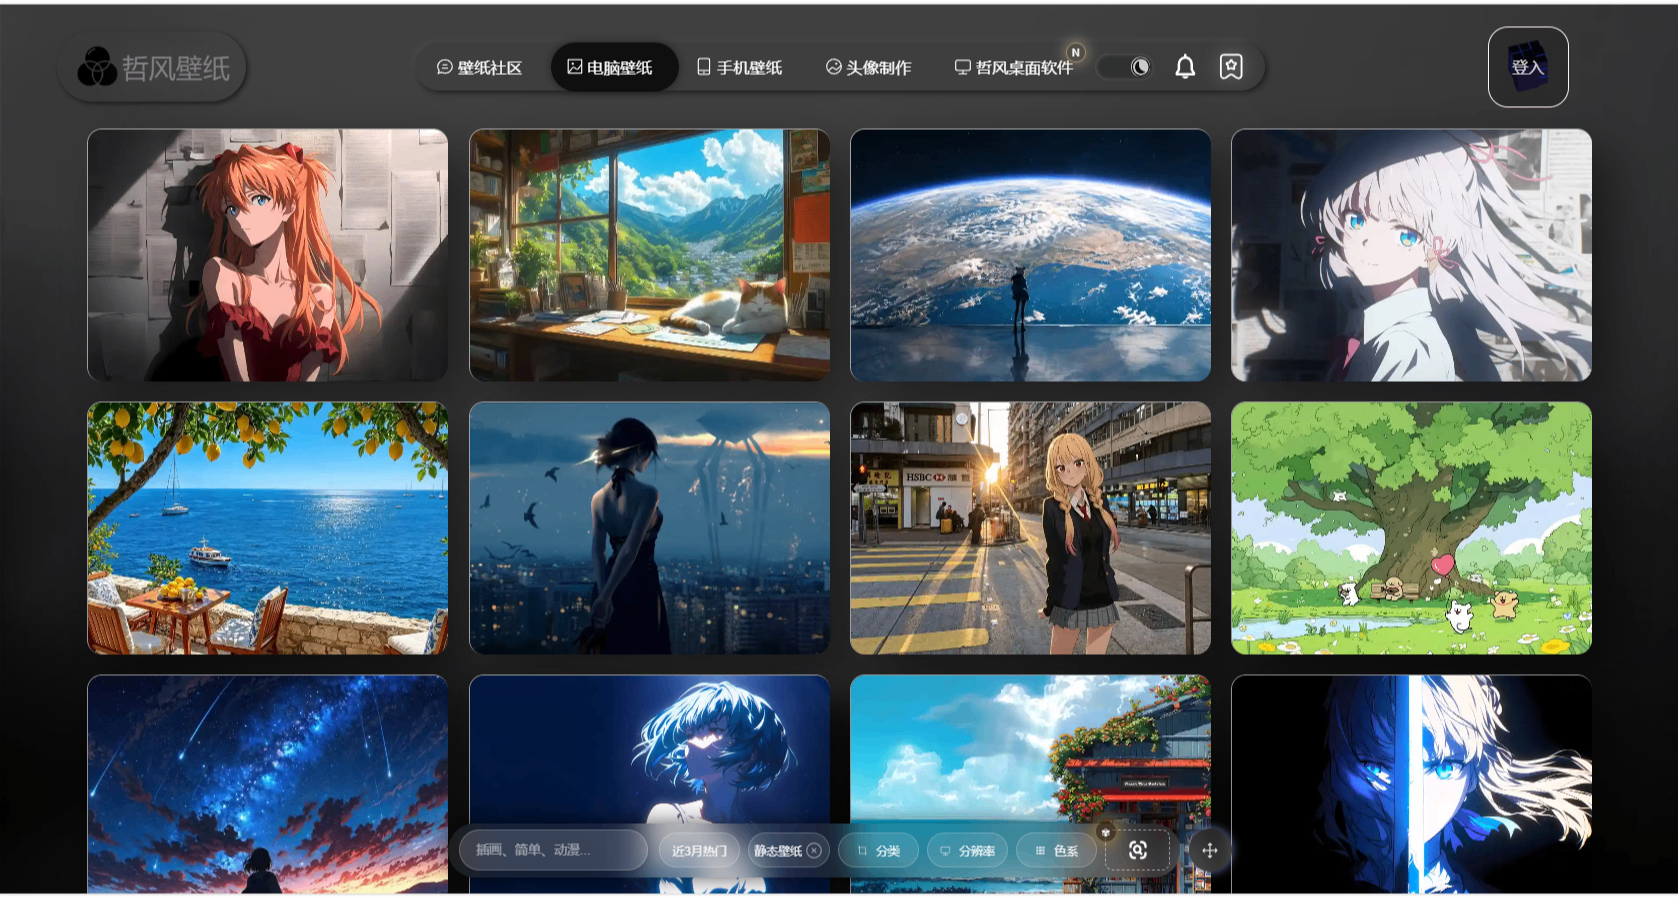Click the 哲风壁纸 logo
Screen dimensions: 1678x899
(x=153, y=67)
